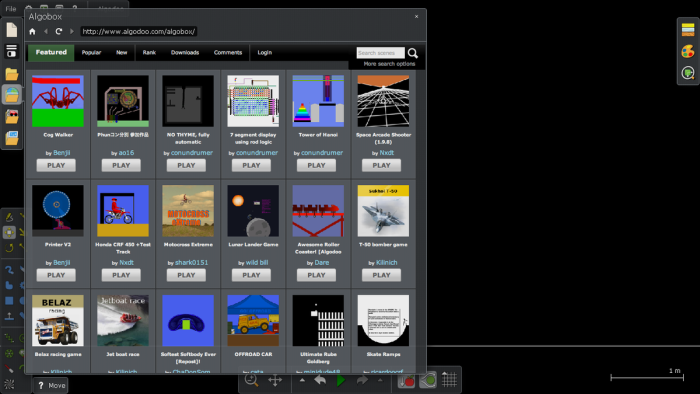Open the File menu
Viewport: 700px width, 394px height.
[x=11, y=8]
